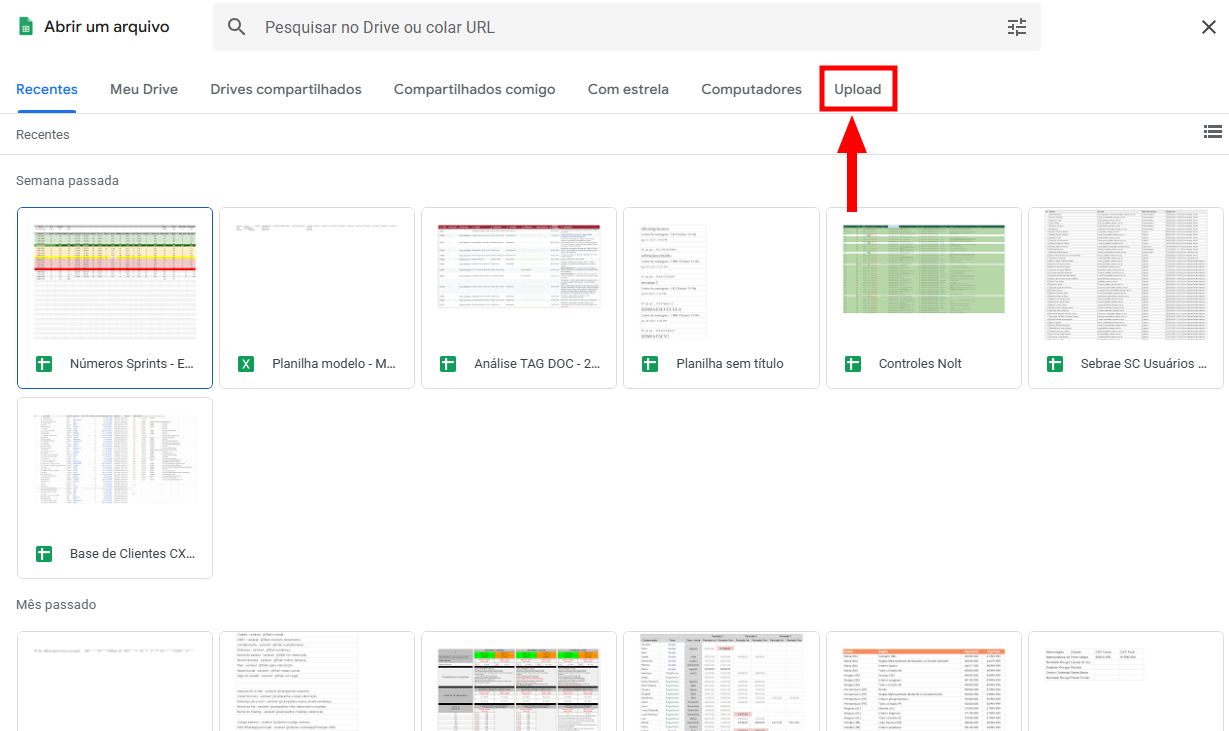Viewport: 1229px width, 731px height.
Task: Click Sheets icon beside Base de Clientes
Action: 44,554
